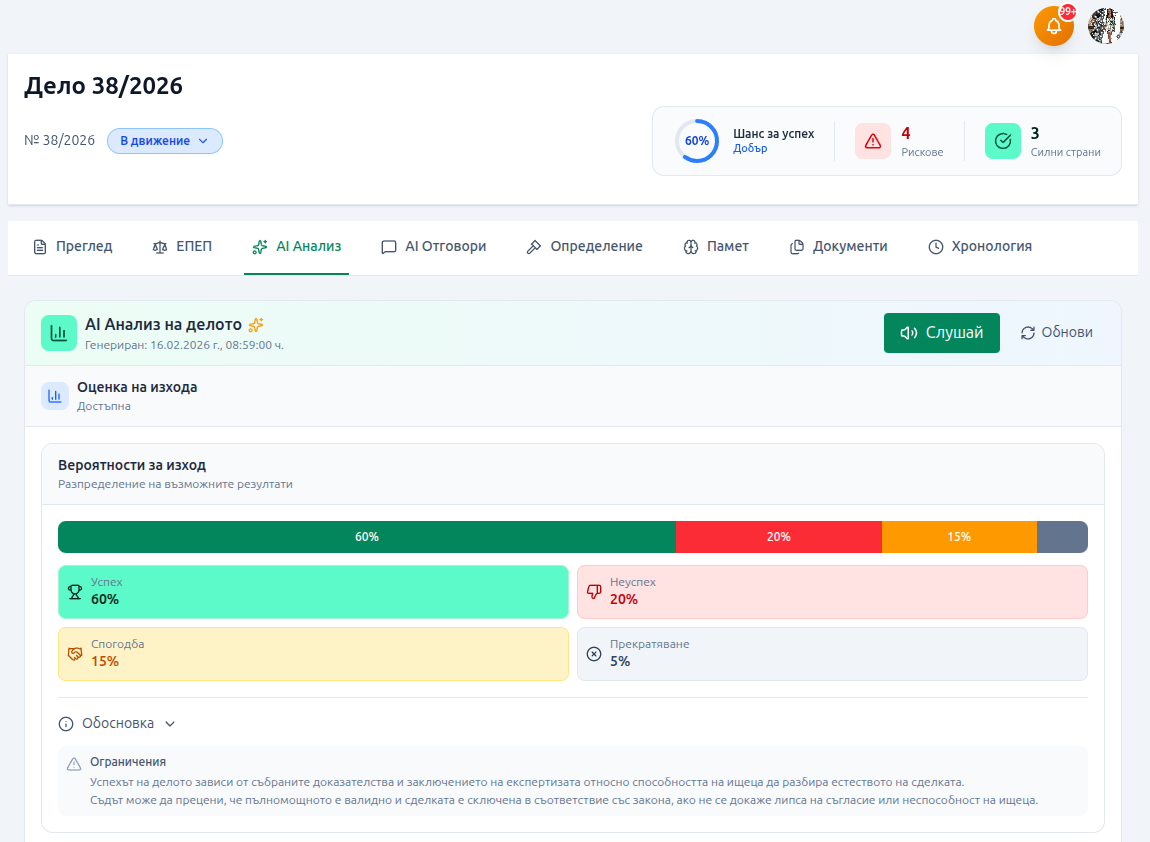Image resolution: width=1150 pixels, height=842 pixels.
Task: Click the Преглед tab document icon
Action: 40,247
